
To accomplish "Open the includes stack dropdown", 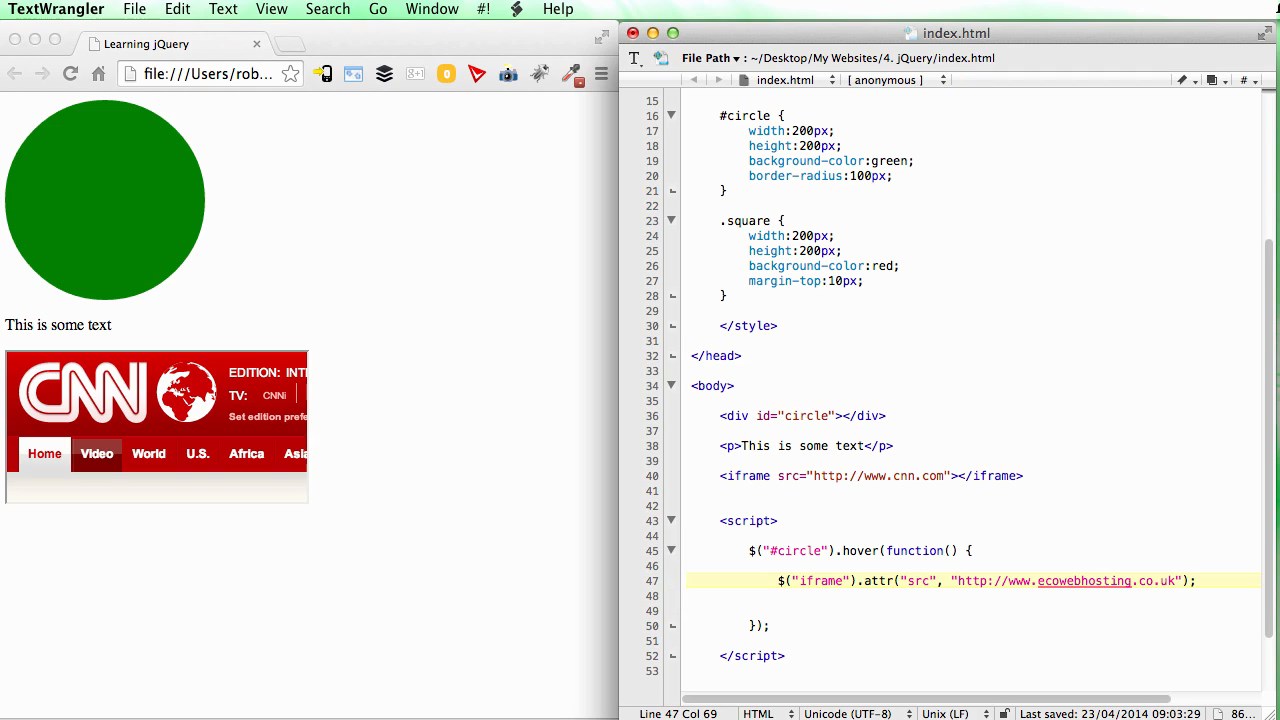I will pos(1216,80).
